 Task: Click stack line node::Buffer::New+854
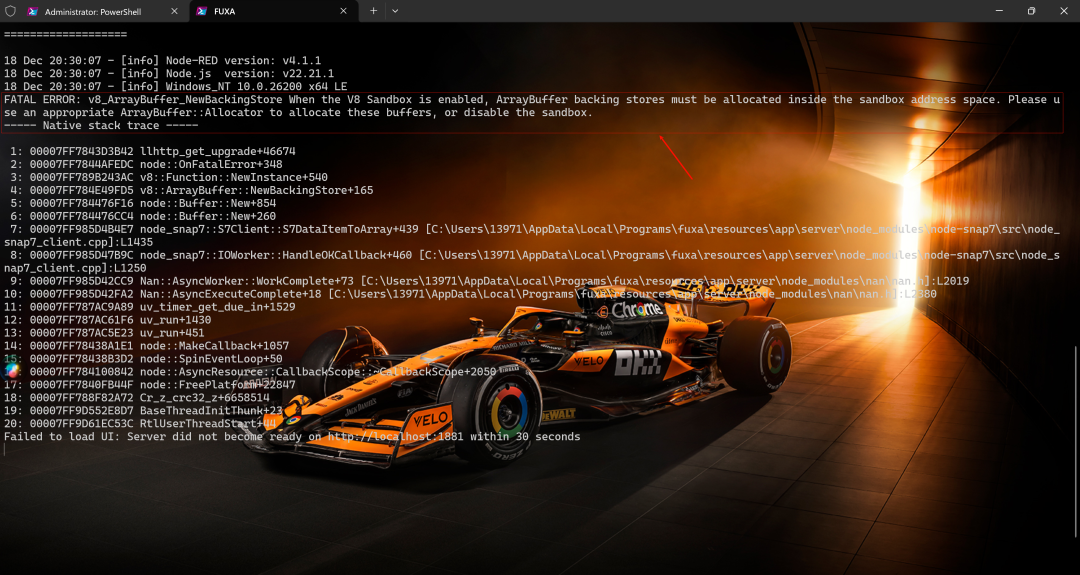click(143, 203)
